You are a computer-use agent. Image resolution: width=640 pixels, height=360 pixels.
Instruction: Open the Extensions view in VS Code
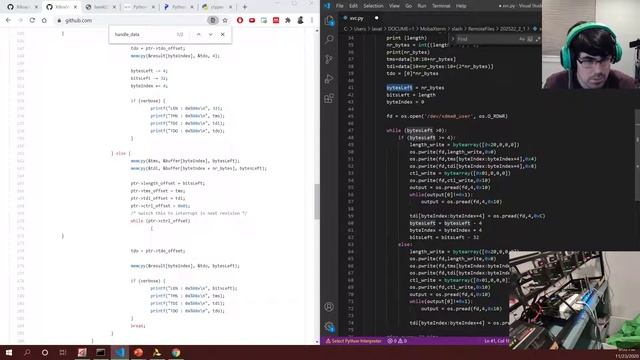pos(329,98)
